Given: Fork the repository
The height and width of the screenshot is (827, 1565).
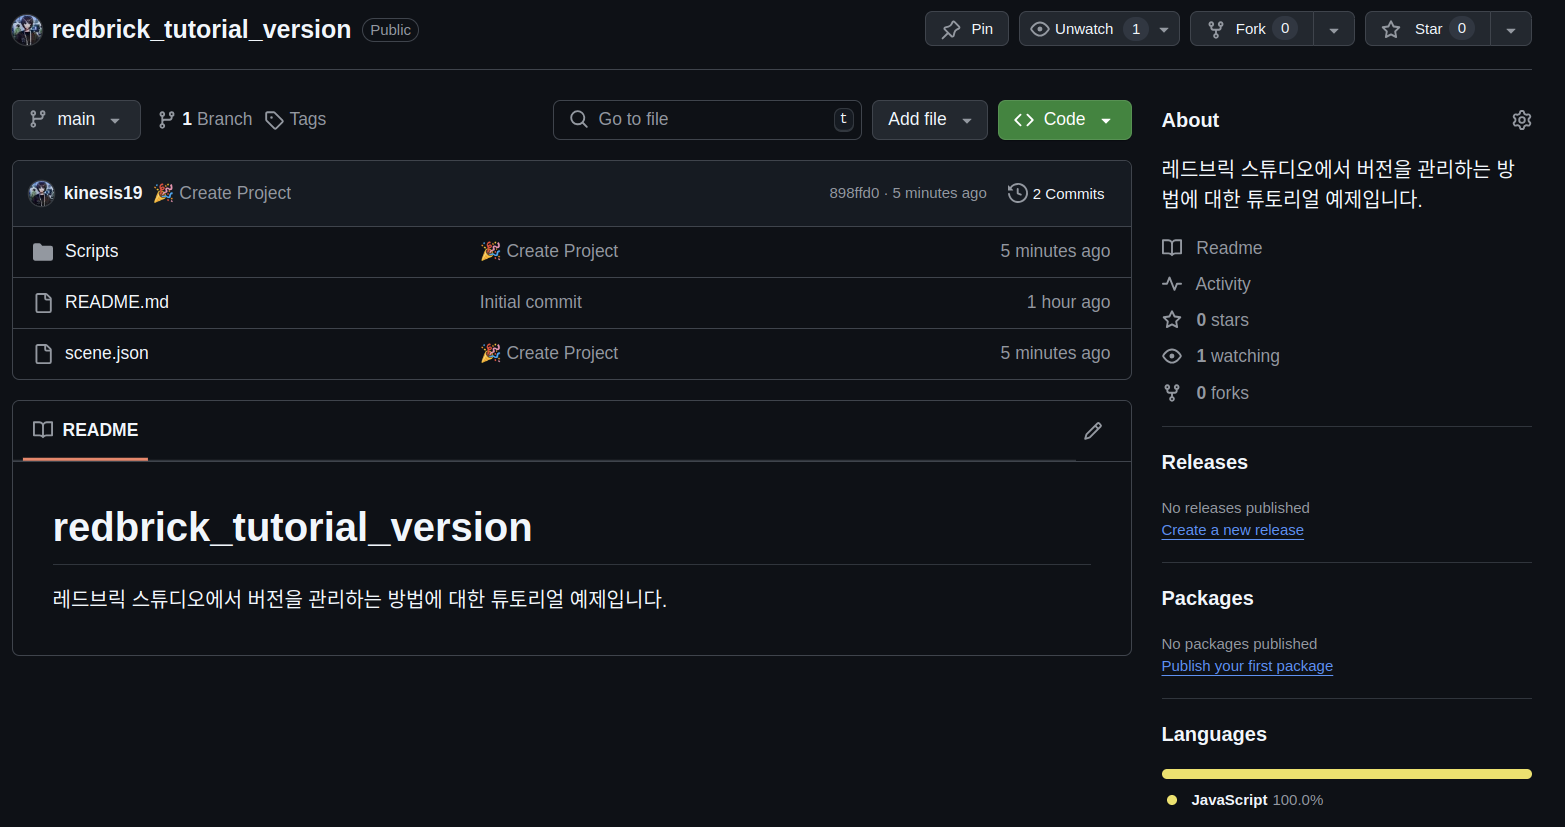Looking at the screenshot, I should 1251,29.
